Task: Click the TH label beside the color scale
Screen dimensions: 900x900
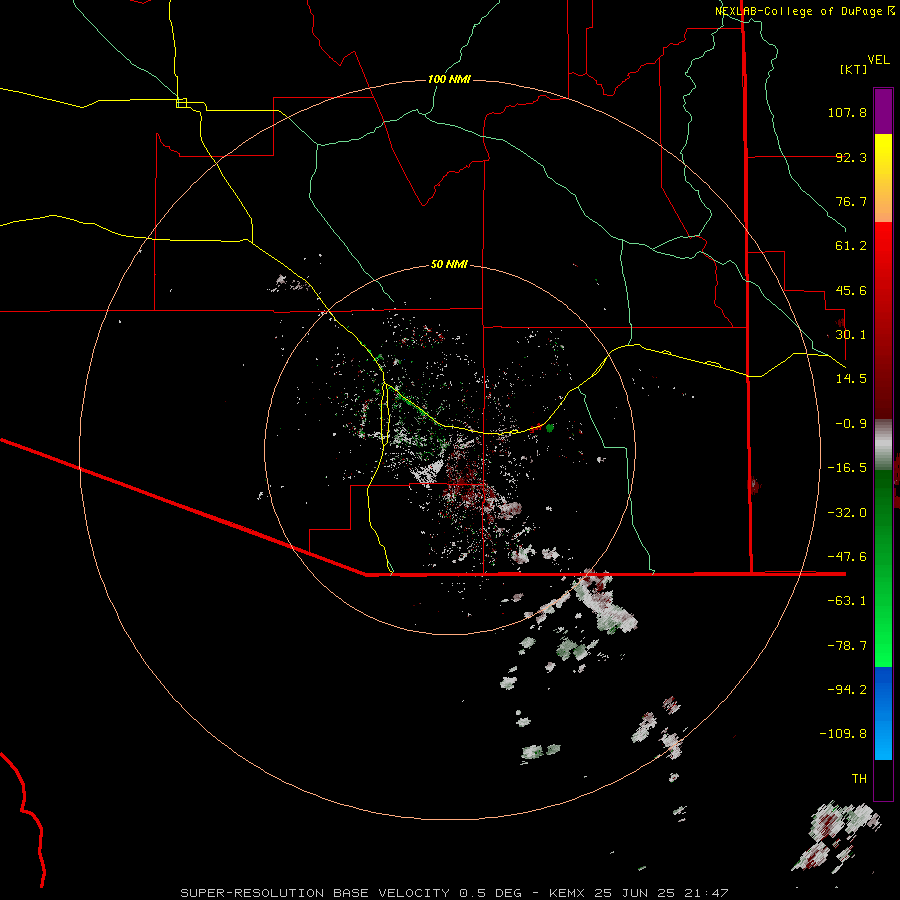Action: pyautogui.click(x=859, y=779)
